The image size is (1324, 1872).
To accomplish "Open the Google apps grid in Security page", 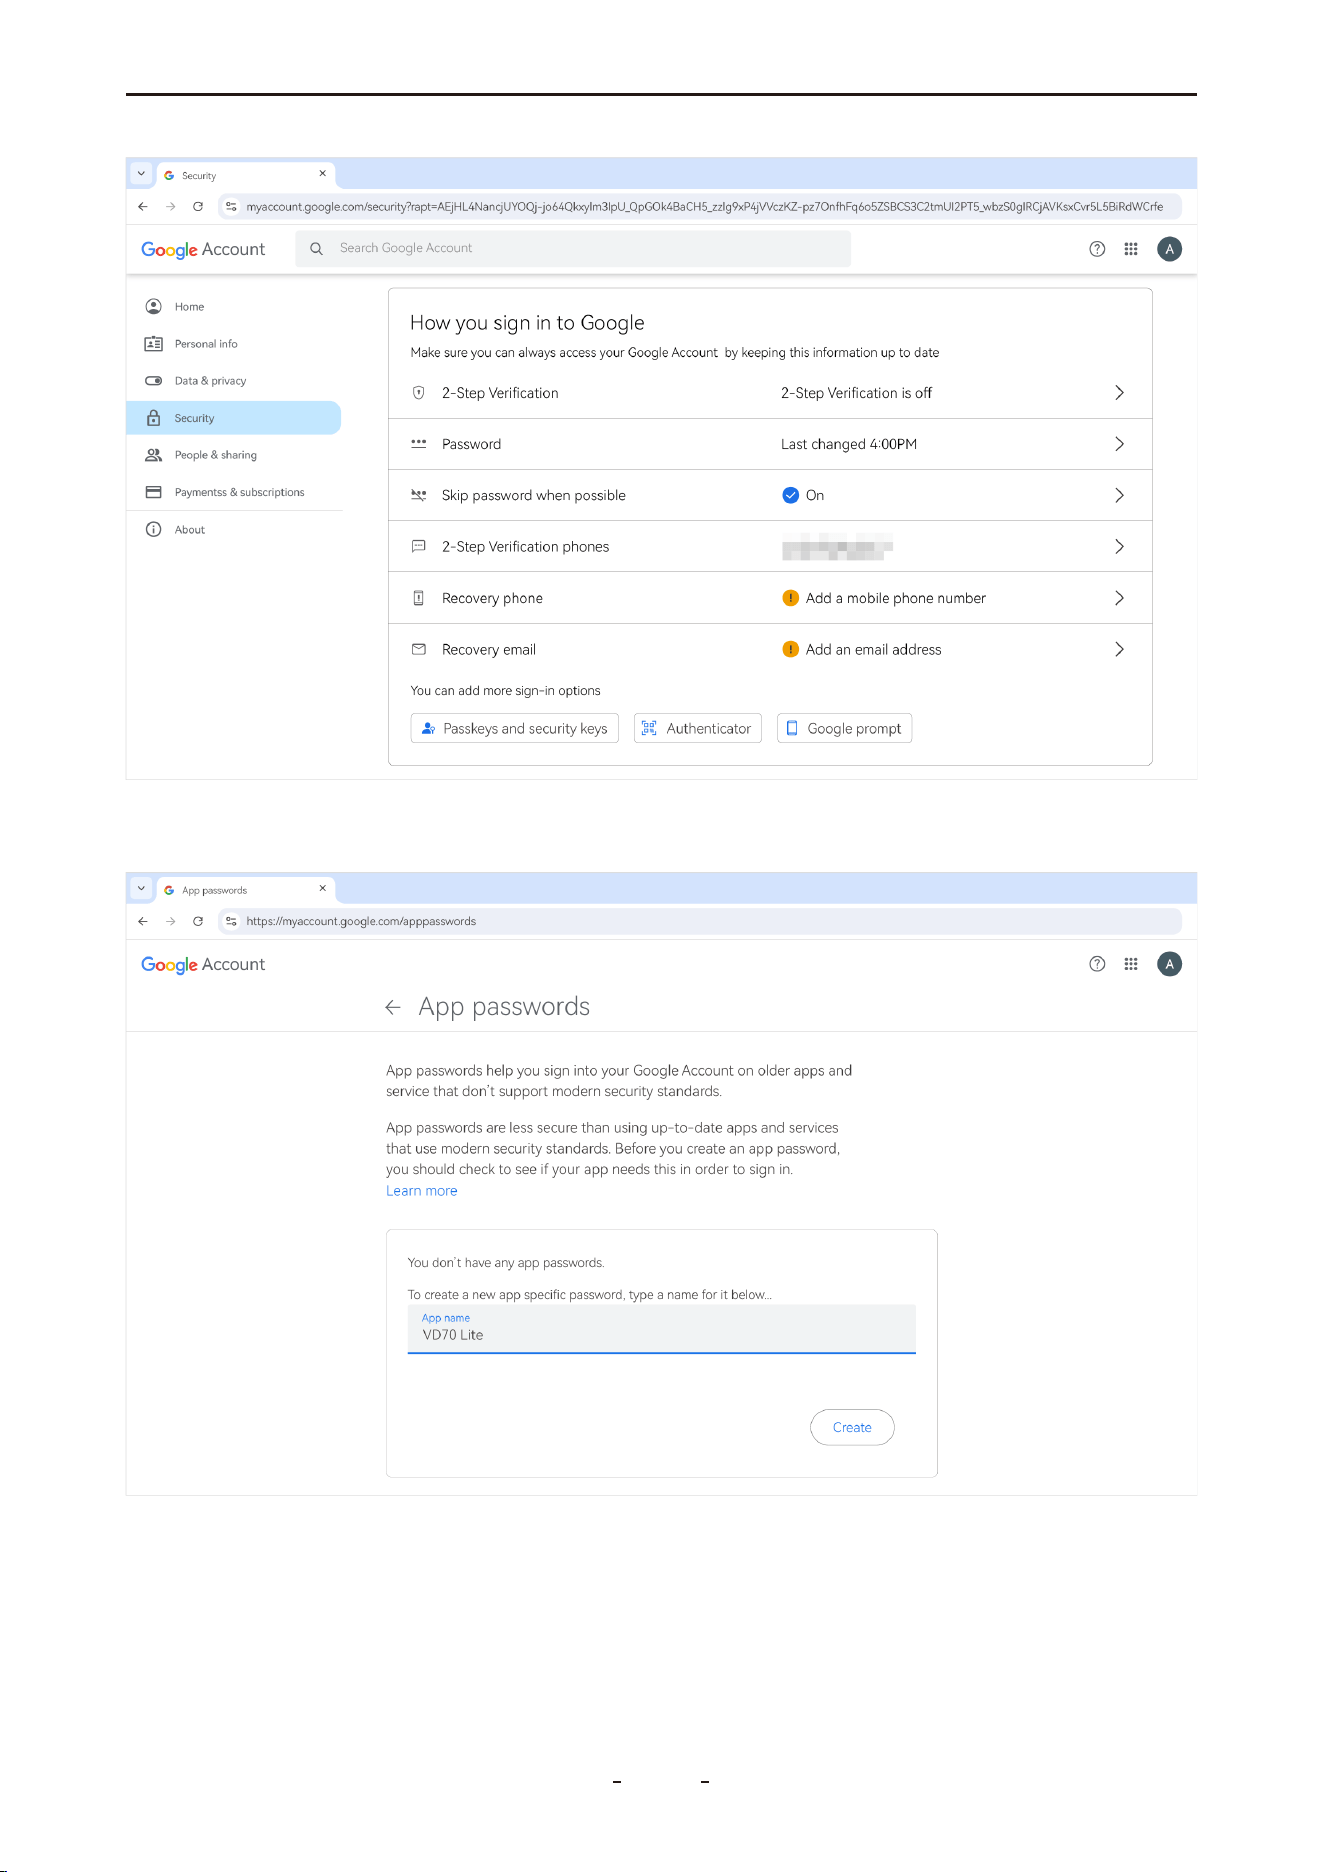I will [x=1131, y=249].
